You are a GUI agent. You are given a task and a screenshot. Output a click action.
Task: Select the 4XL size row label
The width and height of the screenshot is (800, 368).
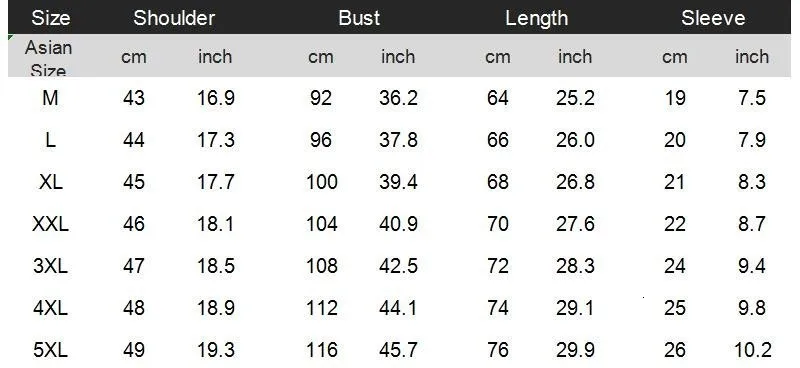[51, 308]
